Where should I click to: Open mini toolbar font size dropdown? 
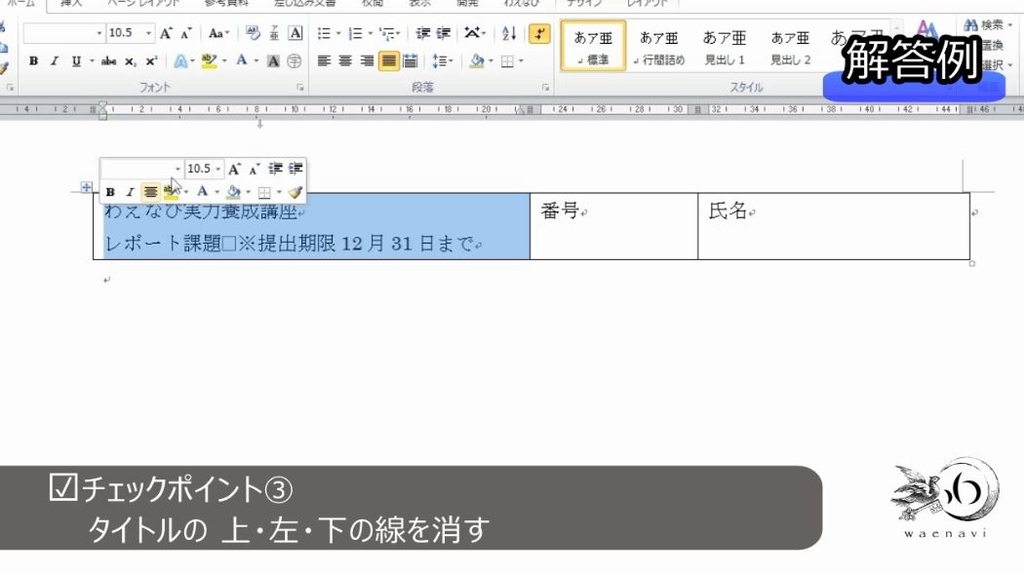point(218,169)
